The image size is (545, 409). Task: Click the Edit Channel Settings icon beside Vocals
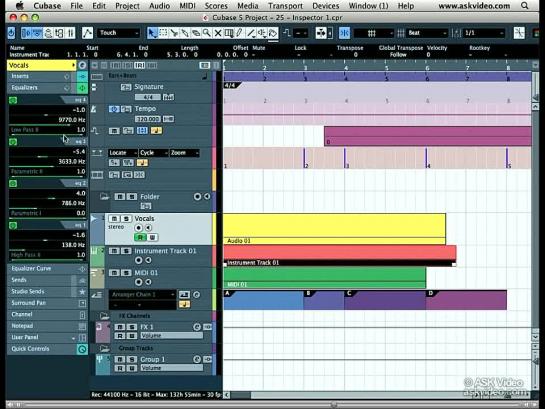tap(82, 65)
